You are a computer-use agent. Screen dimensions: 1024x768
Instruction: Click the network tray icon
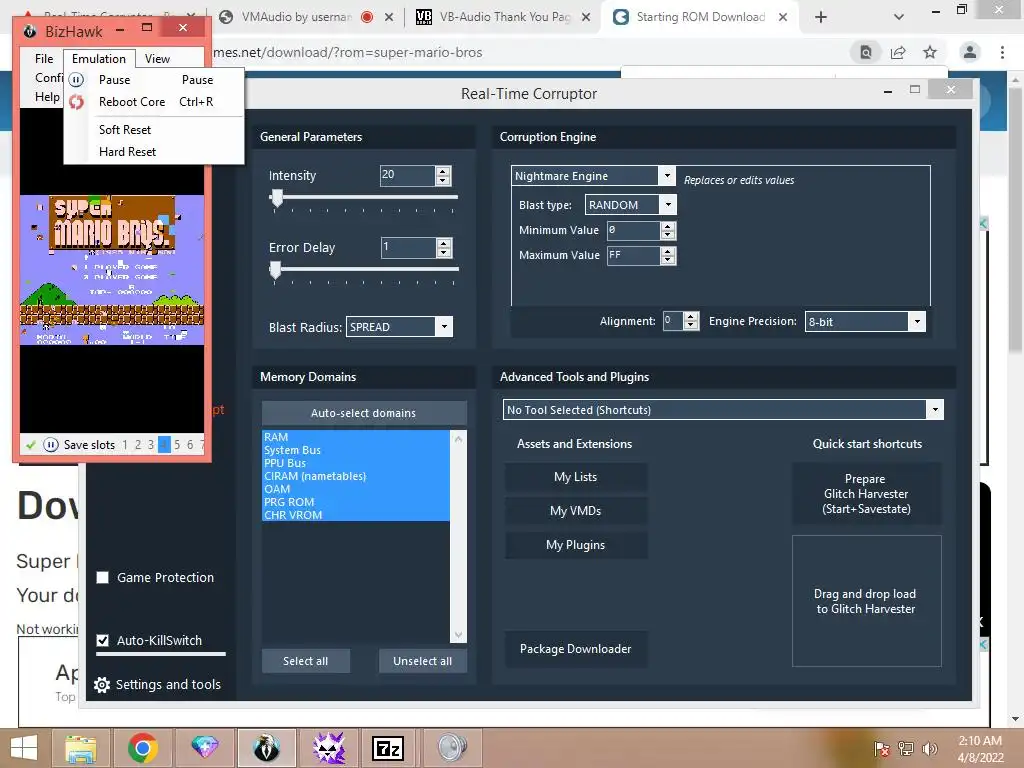906,748
